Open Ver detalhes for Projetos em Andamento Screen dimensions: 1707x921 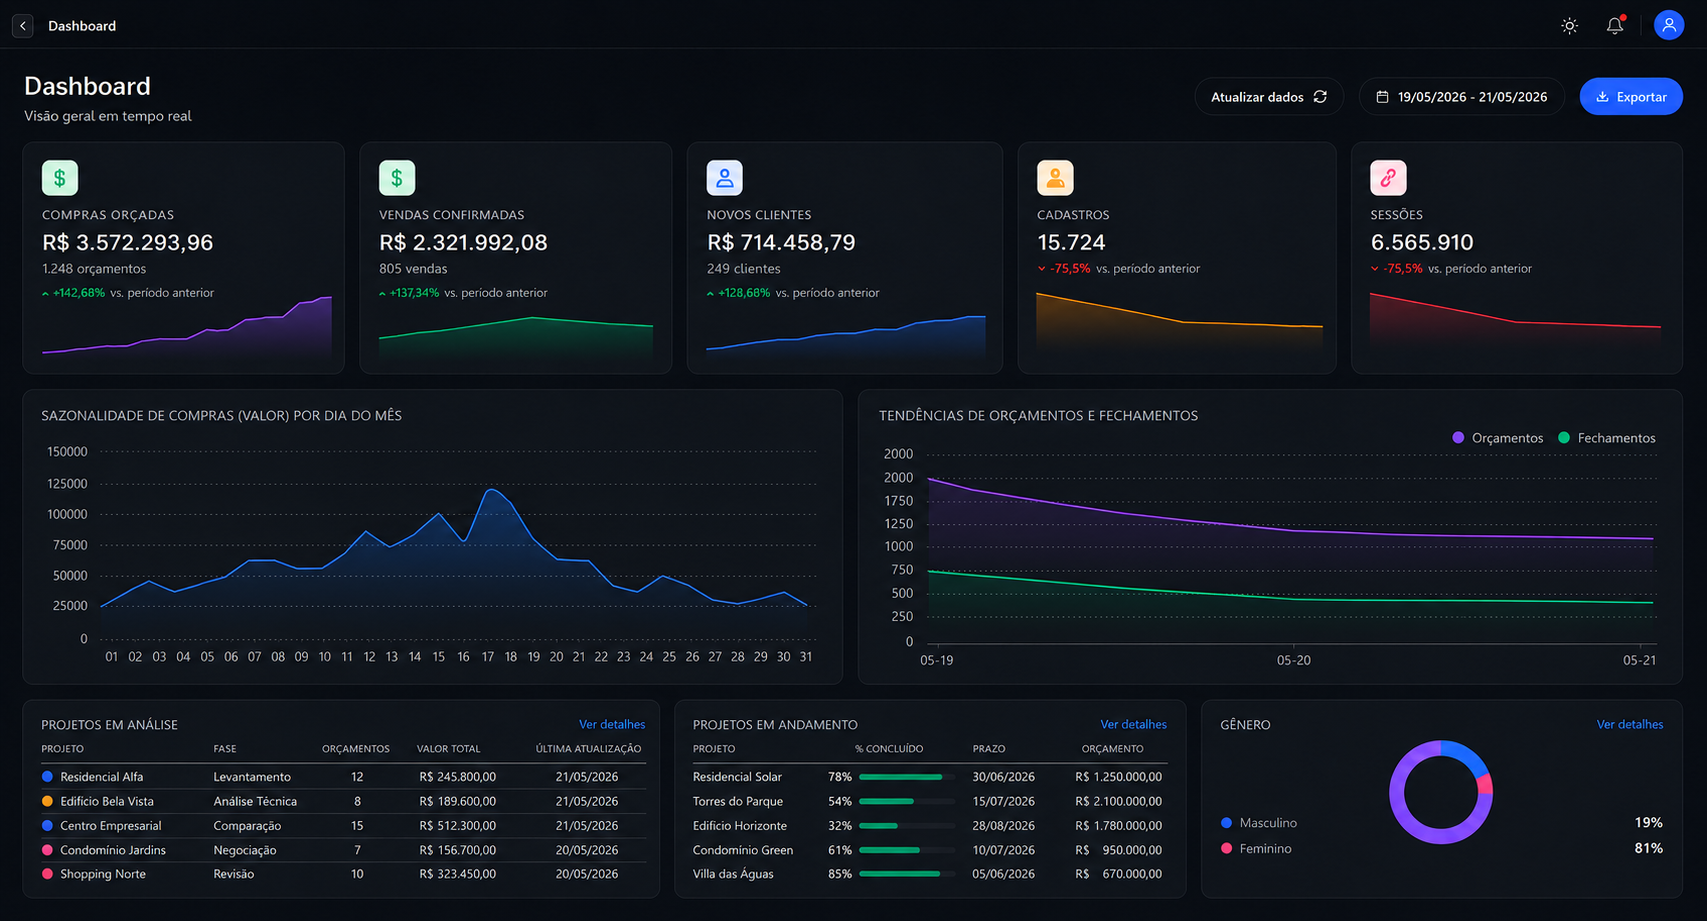click(1133, 724)
